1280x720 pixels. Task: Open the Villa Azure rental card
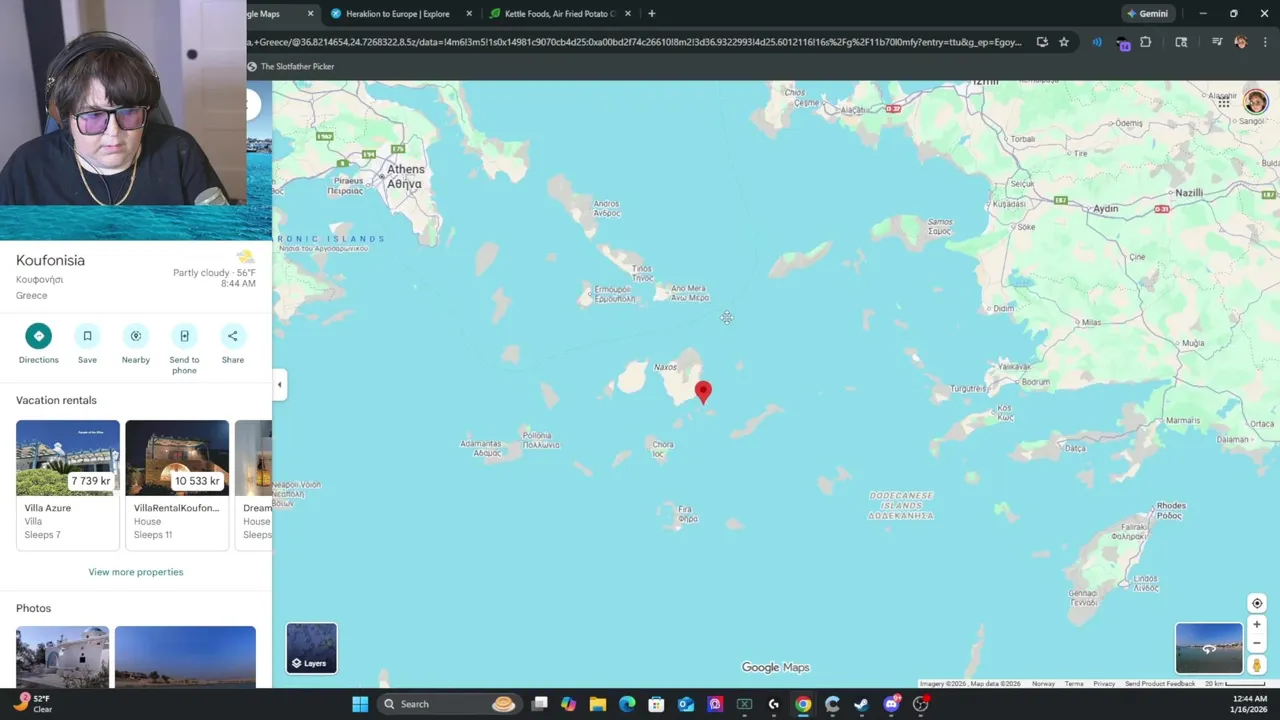click(x=68, y=484)
